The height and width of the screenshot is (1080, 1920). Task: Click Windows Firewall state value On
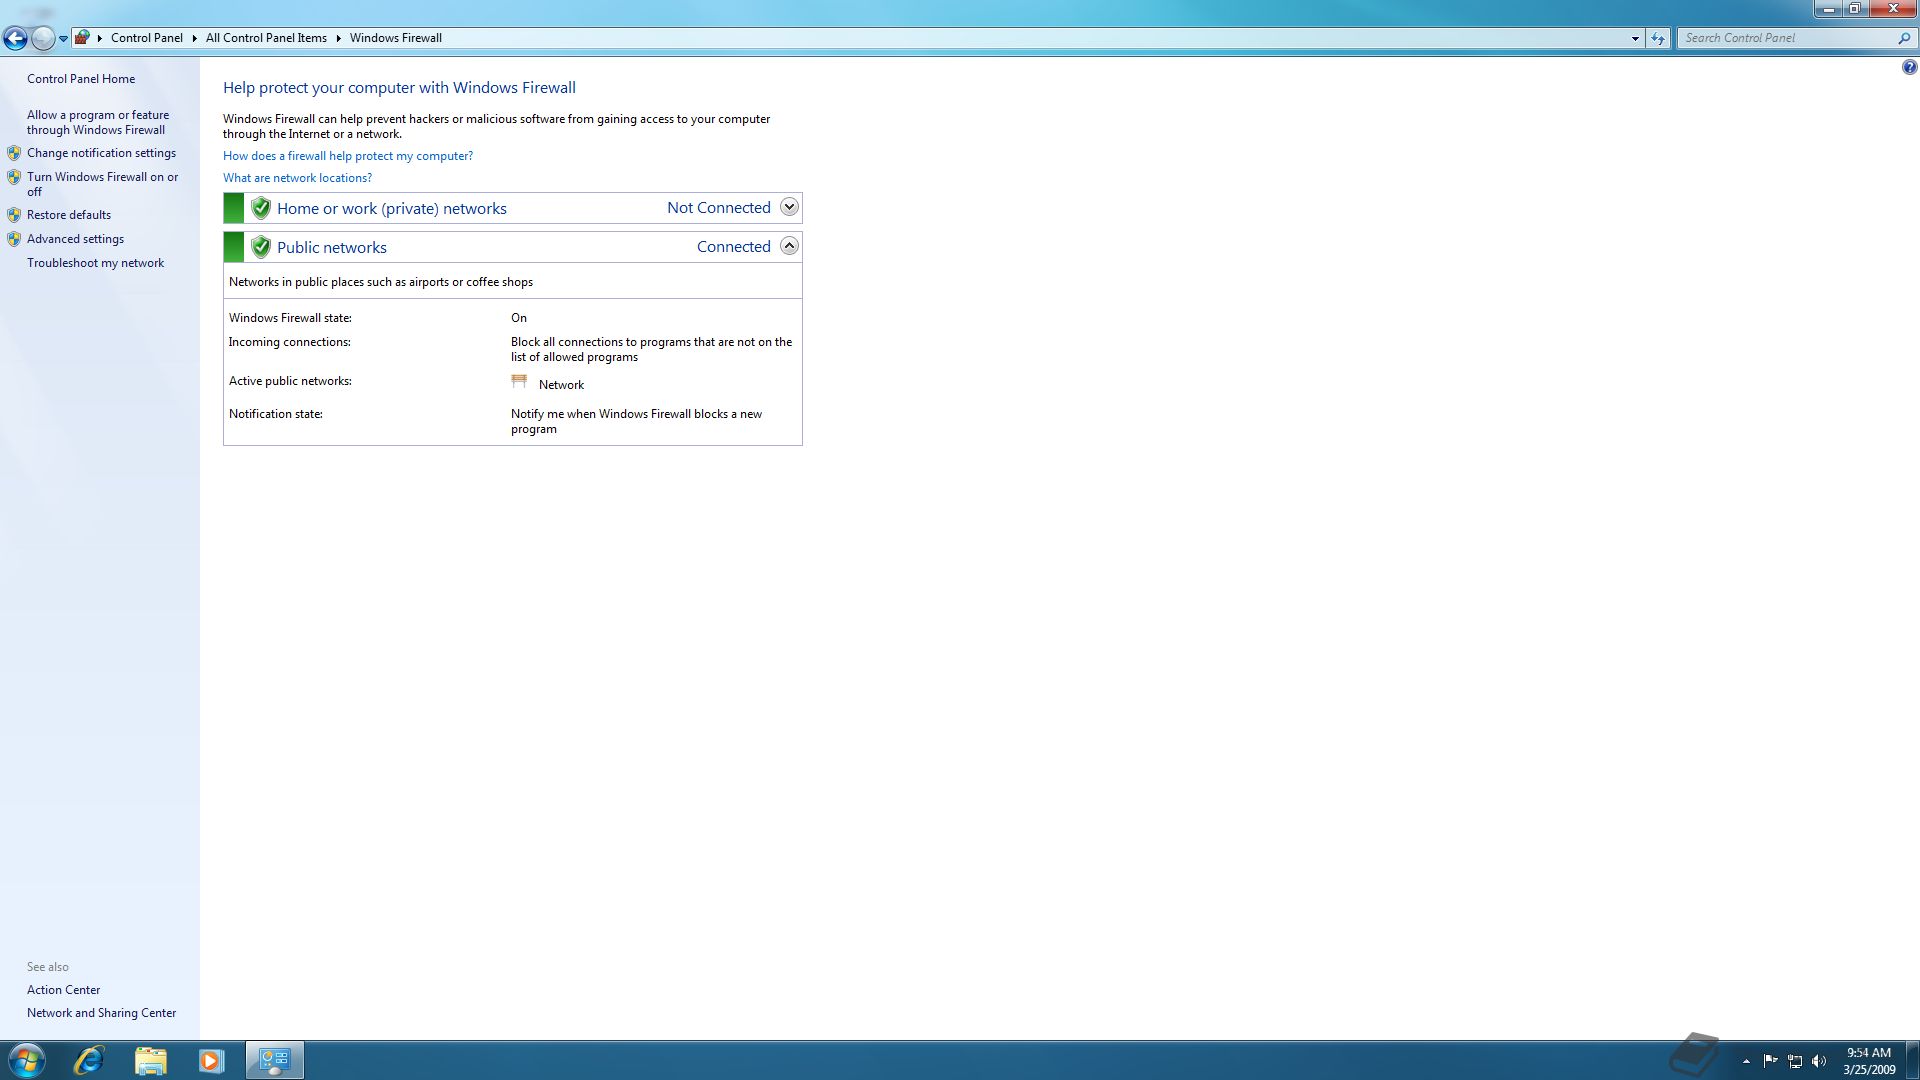[x=519, y=318]
